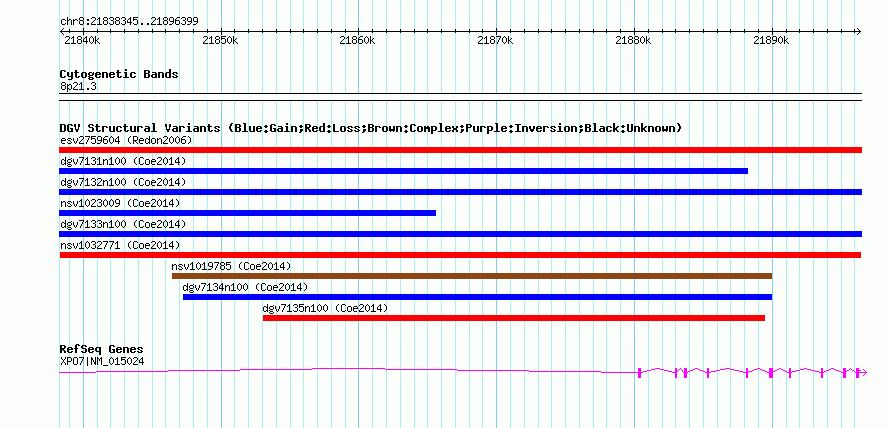Click the dgv7134n100 (Coe2014) label
Screen dimensions: 890x428
click(x=245, y=287)
